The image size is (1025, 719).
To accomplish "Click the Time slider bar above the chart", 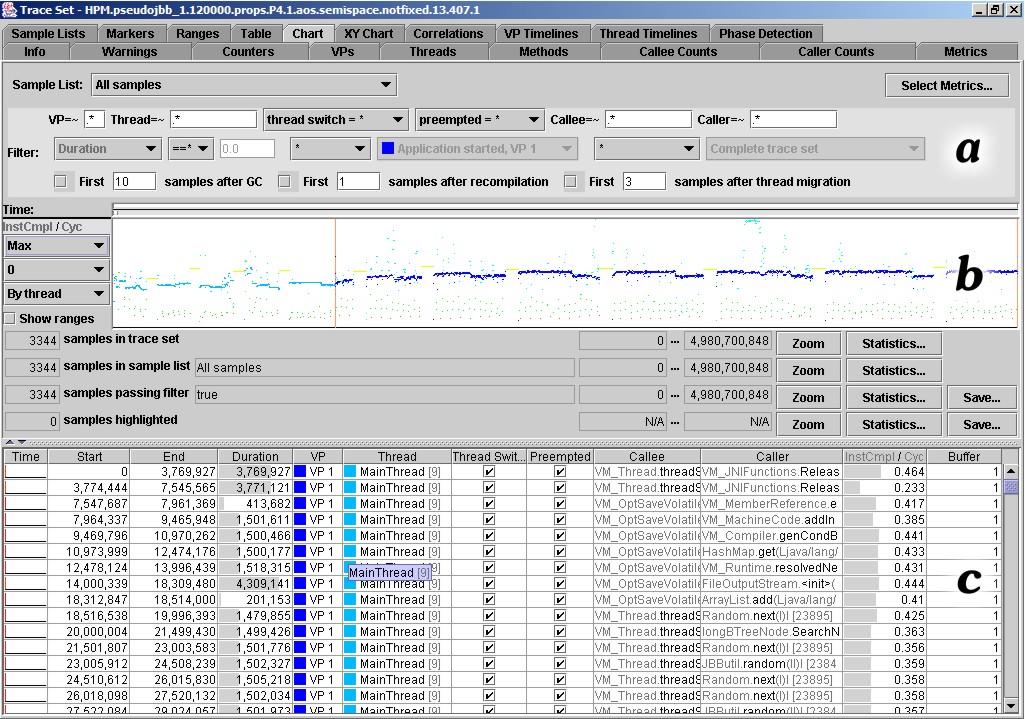I will coord(565,208).
